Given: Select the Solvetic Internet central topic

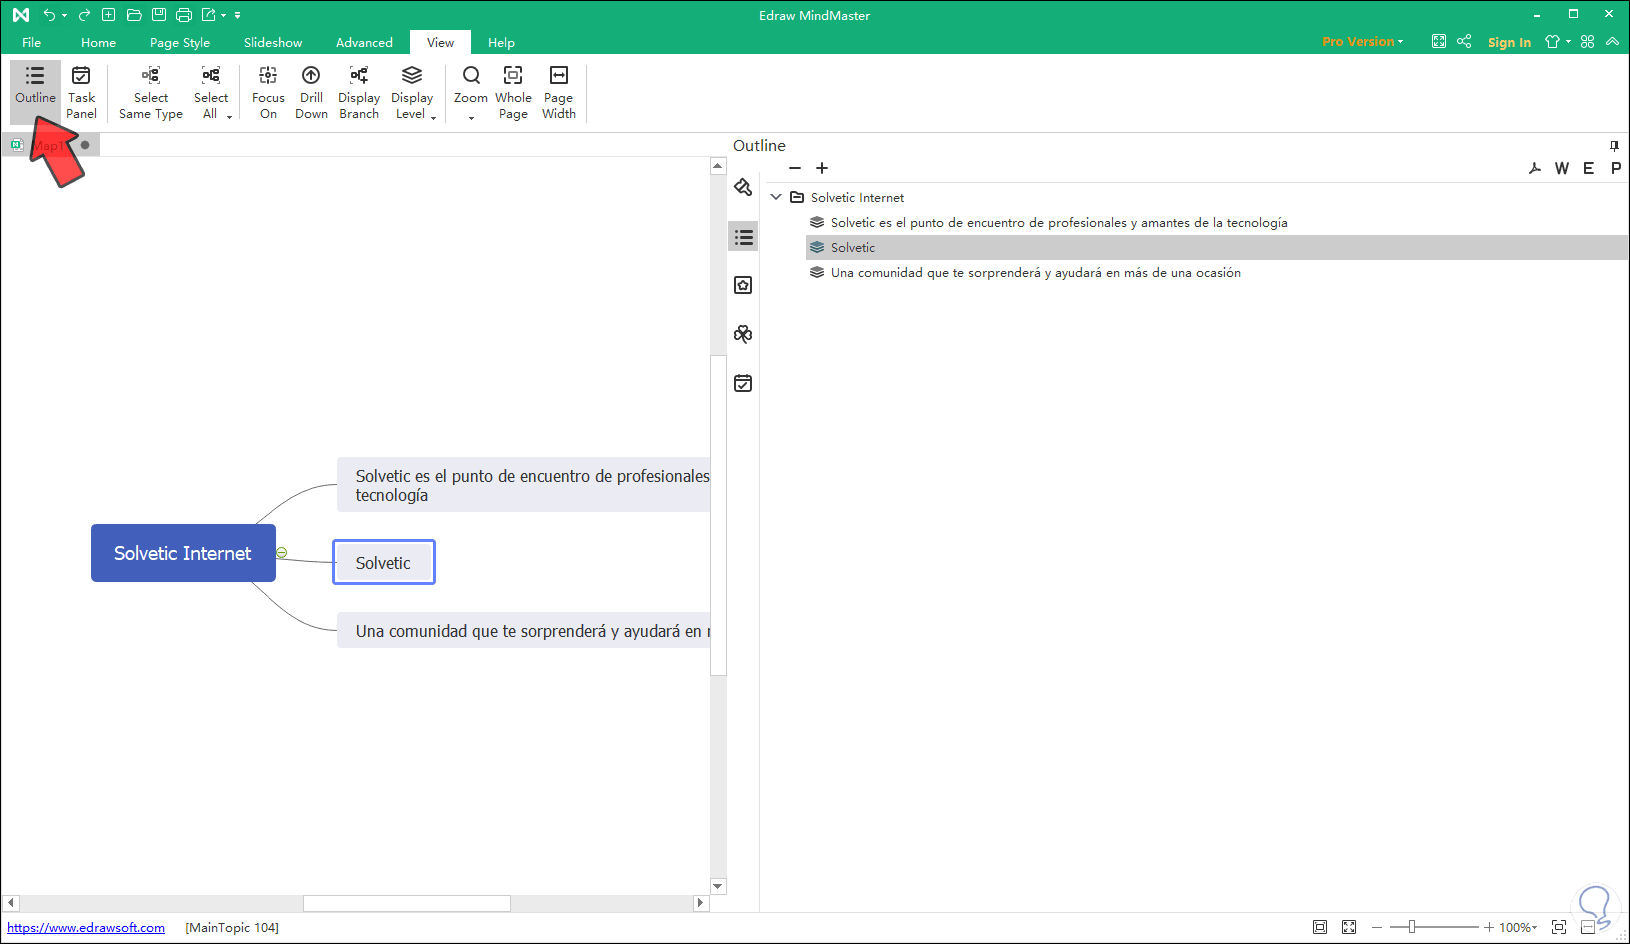Looking at the screenshot, I should (x=183, y=553).
